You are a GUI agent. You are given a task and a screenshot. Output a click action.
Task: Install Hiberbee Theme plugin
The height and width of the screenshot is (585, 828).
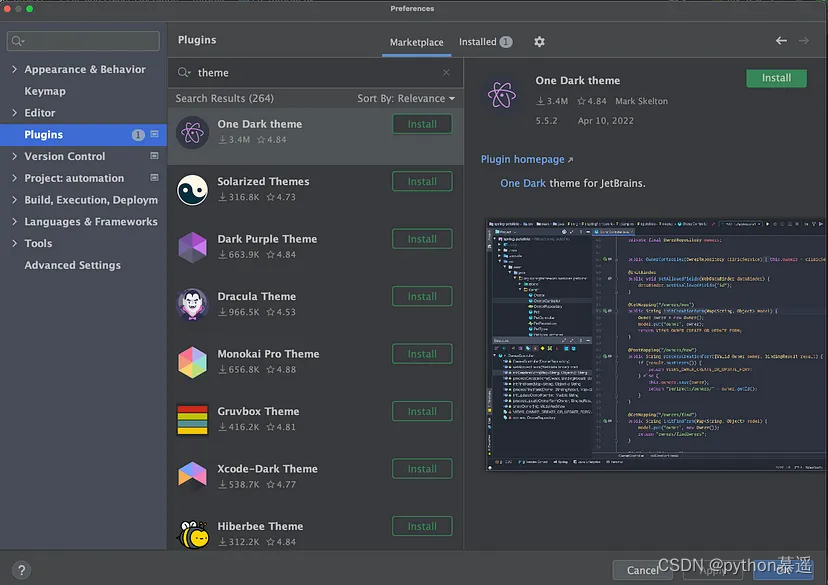tap(422, 526)
